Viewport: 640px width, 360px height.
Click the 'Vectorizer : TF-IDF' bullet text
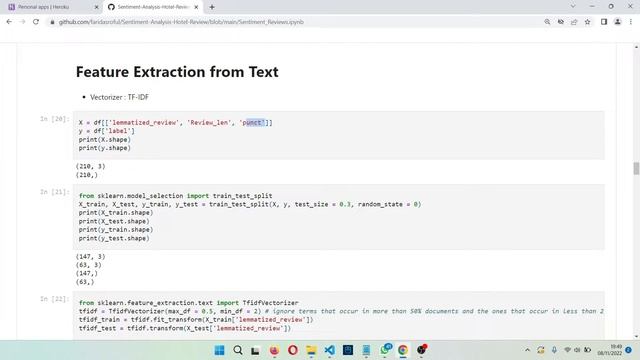point(119,97)
